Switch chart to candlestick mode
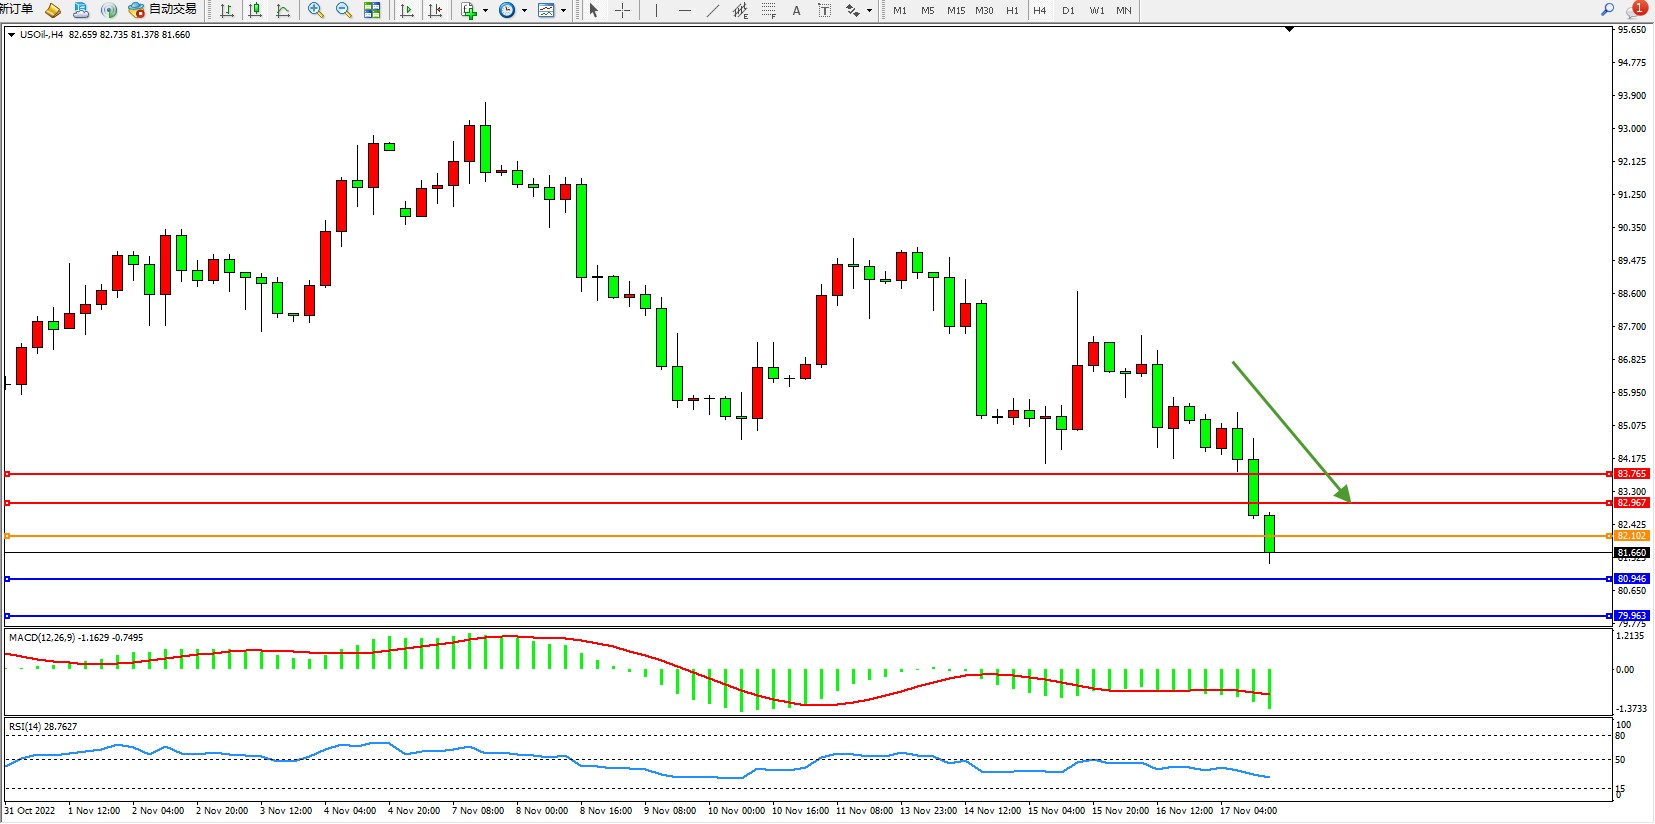Viewport: 1655px width, 824px height. click(x=255, y=10)
